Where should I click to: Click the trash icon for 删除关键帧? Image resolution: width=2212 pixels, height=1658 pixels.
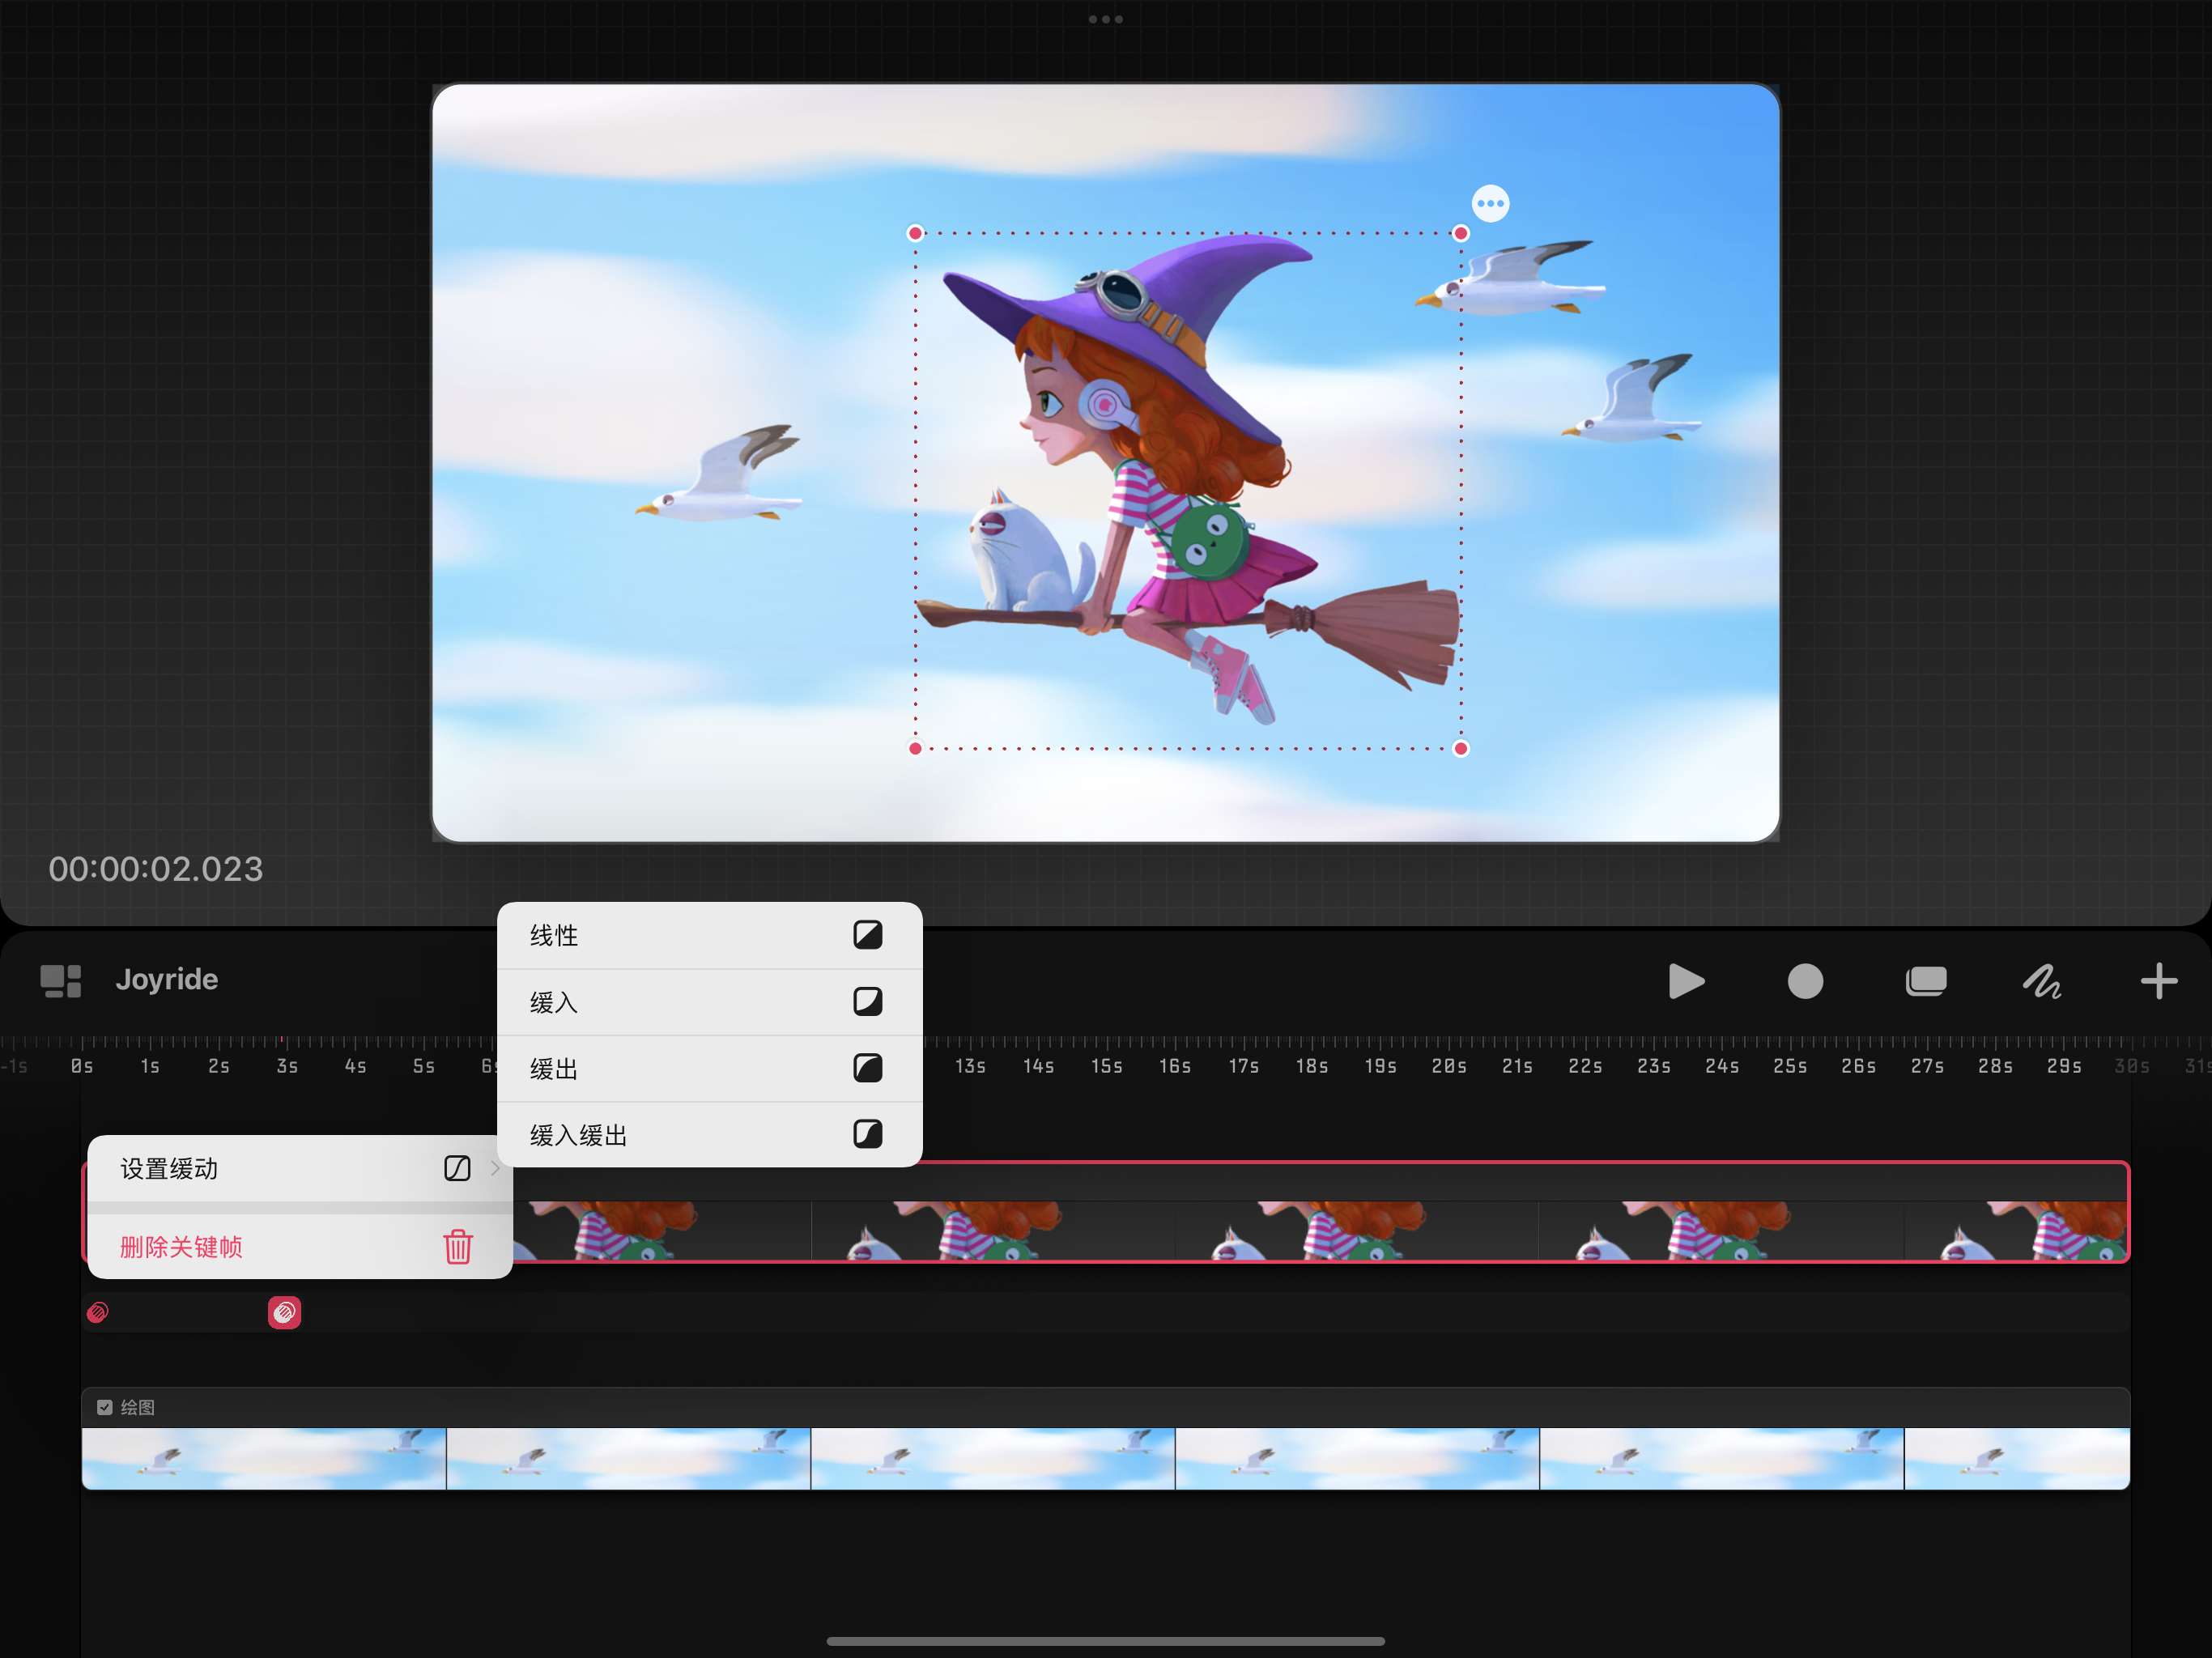point(458,1247)
